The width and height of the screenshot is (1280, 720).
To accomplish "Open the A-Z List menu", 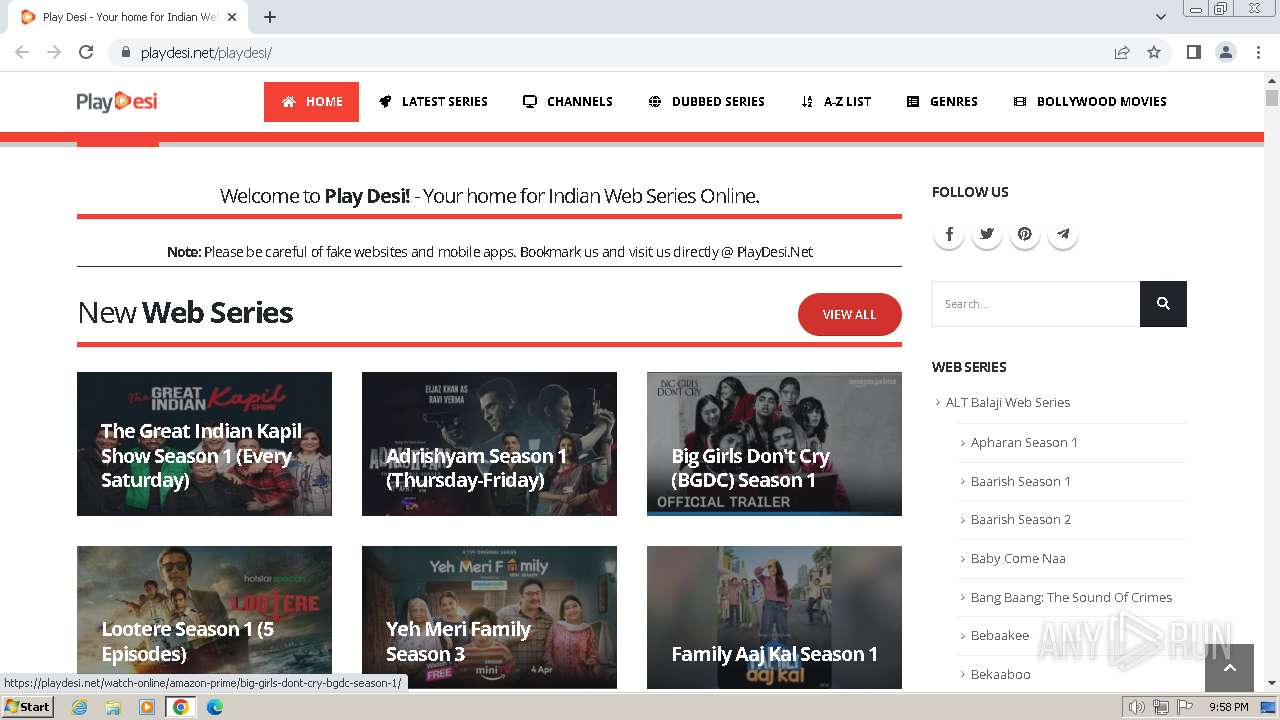I will coord(836,102).
